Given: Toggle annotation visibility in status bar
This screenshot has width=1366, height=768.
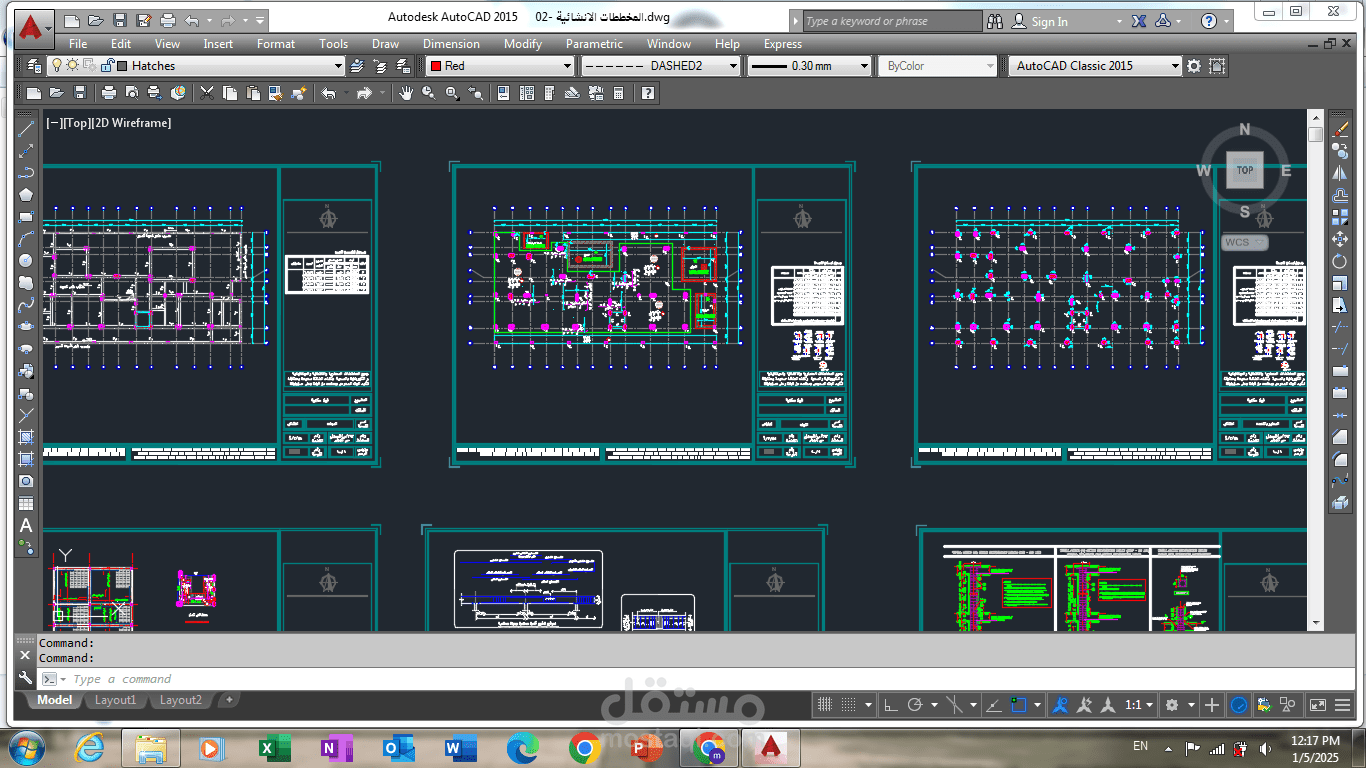Looking at the screenshot, I should 1060,705.
